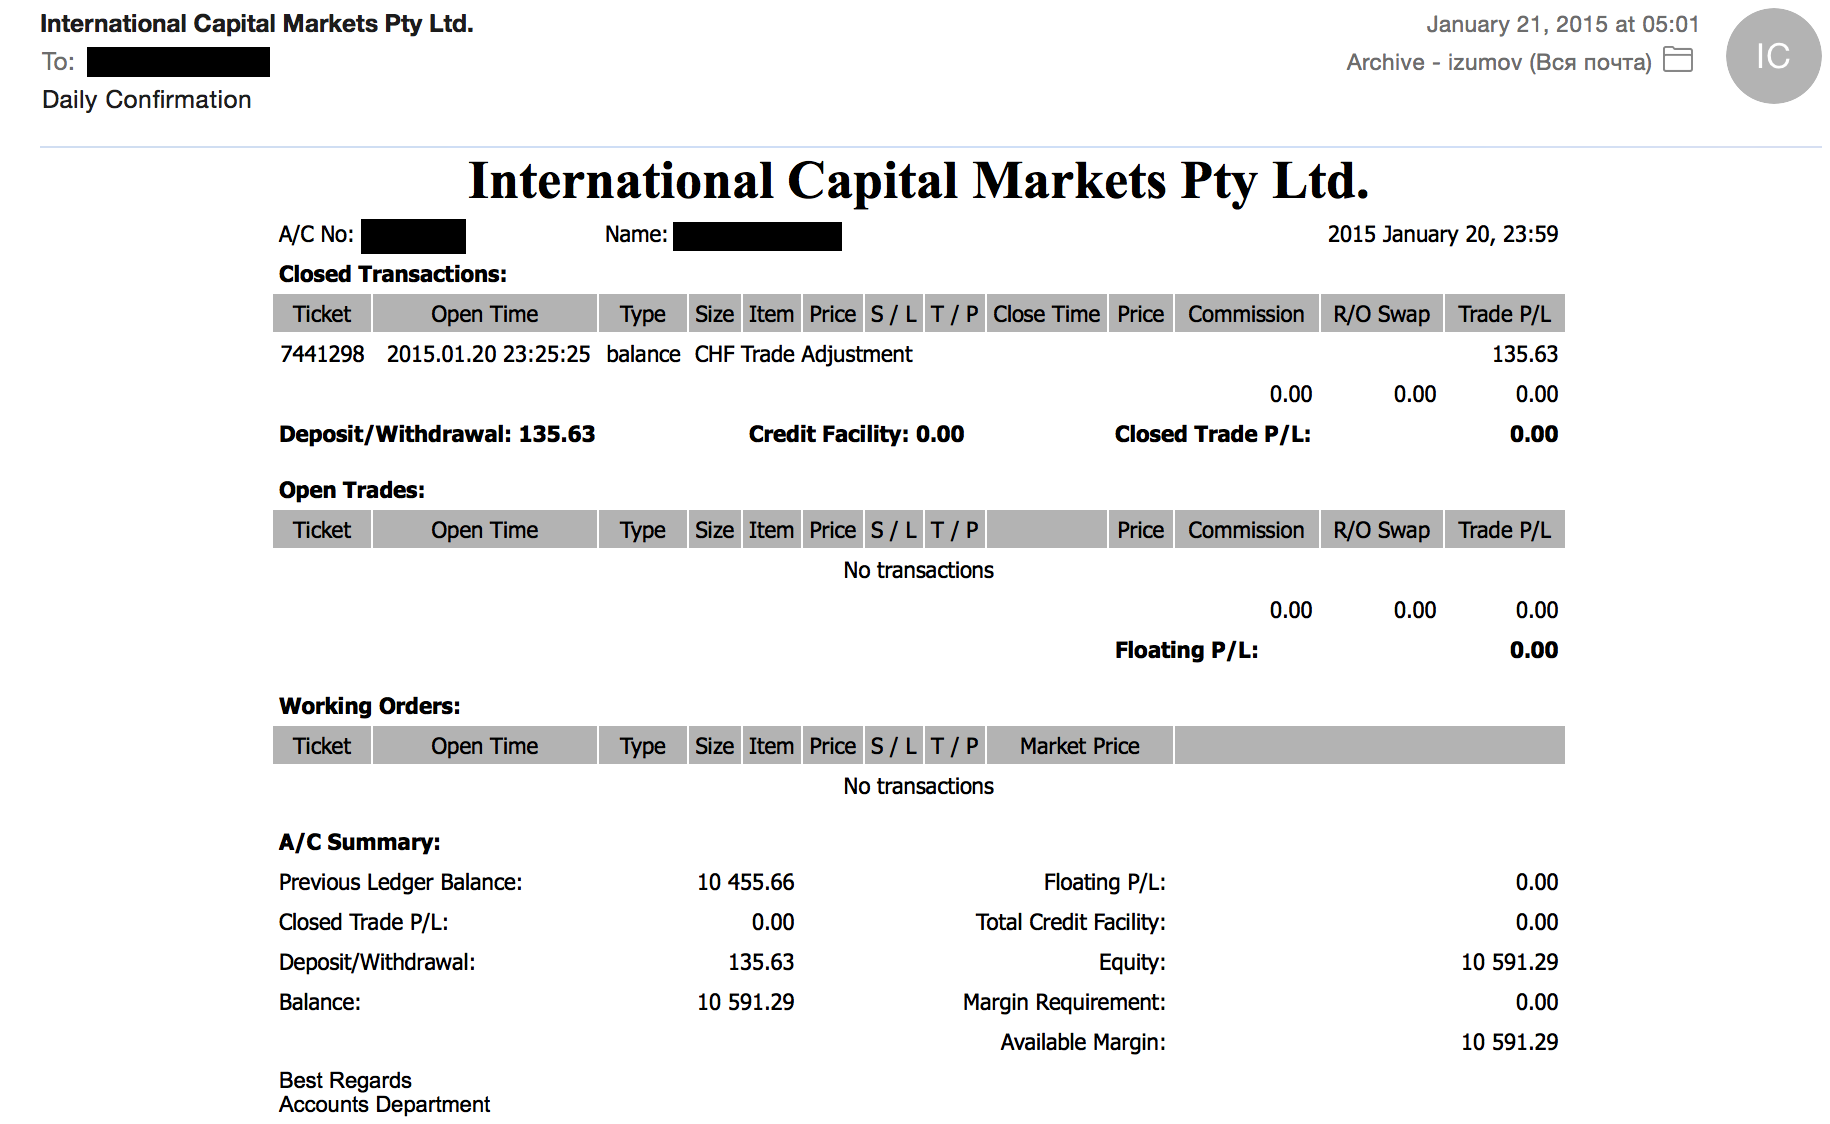Click the archive folder icon
Image resolution: width=1830 pixels, height=1124 pixels.
coord(1678,60)
